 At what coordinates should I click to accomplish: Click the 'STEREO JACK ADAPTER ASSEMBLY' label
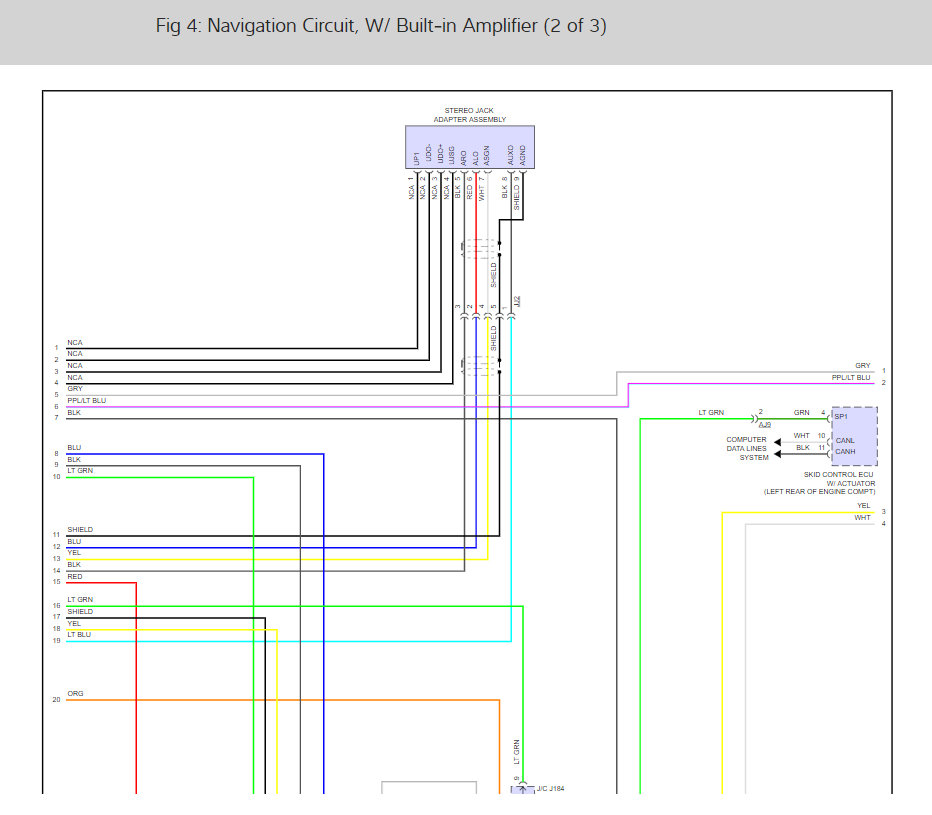coord(470,115)
